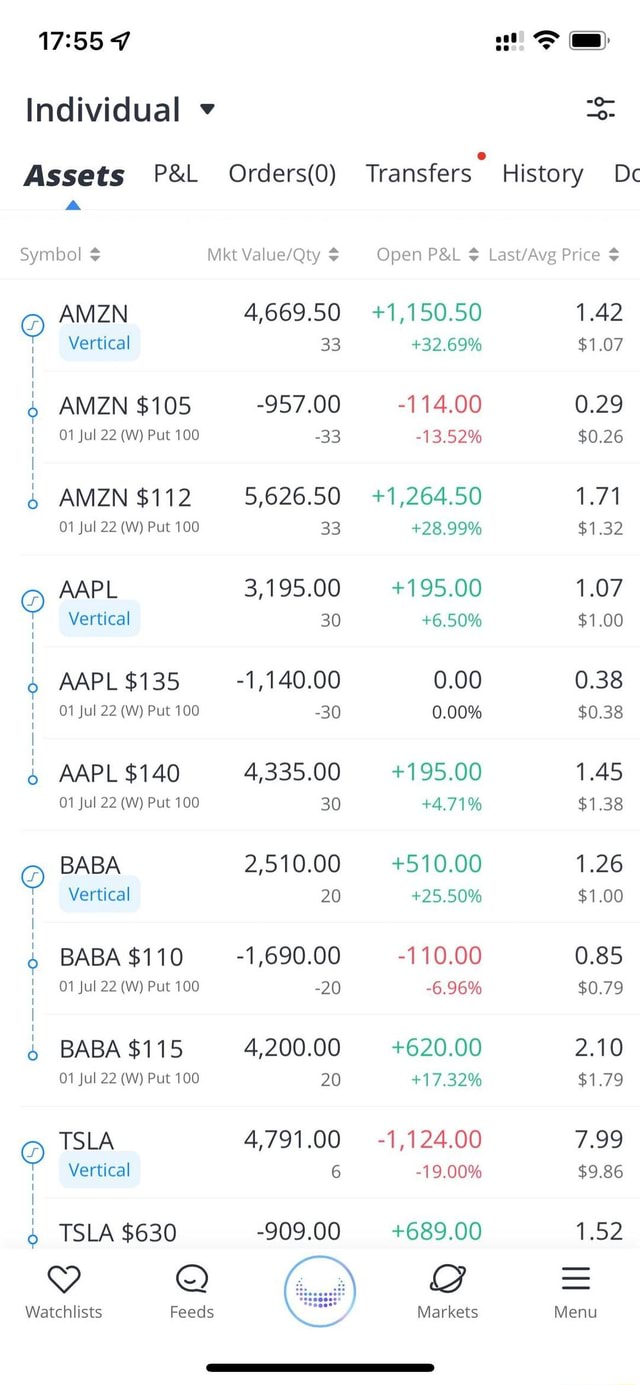The image size is (640, 1385).
Task: View the Transfers tab with notification dot
Action: [419, 173]
